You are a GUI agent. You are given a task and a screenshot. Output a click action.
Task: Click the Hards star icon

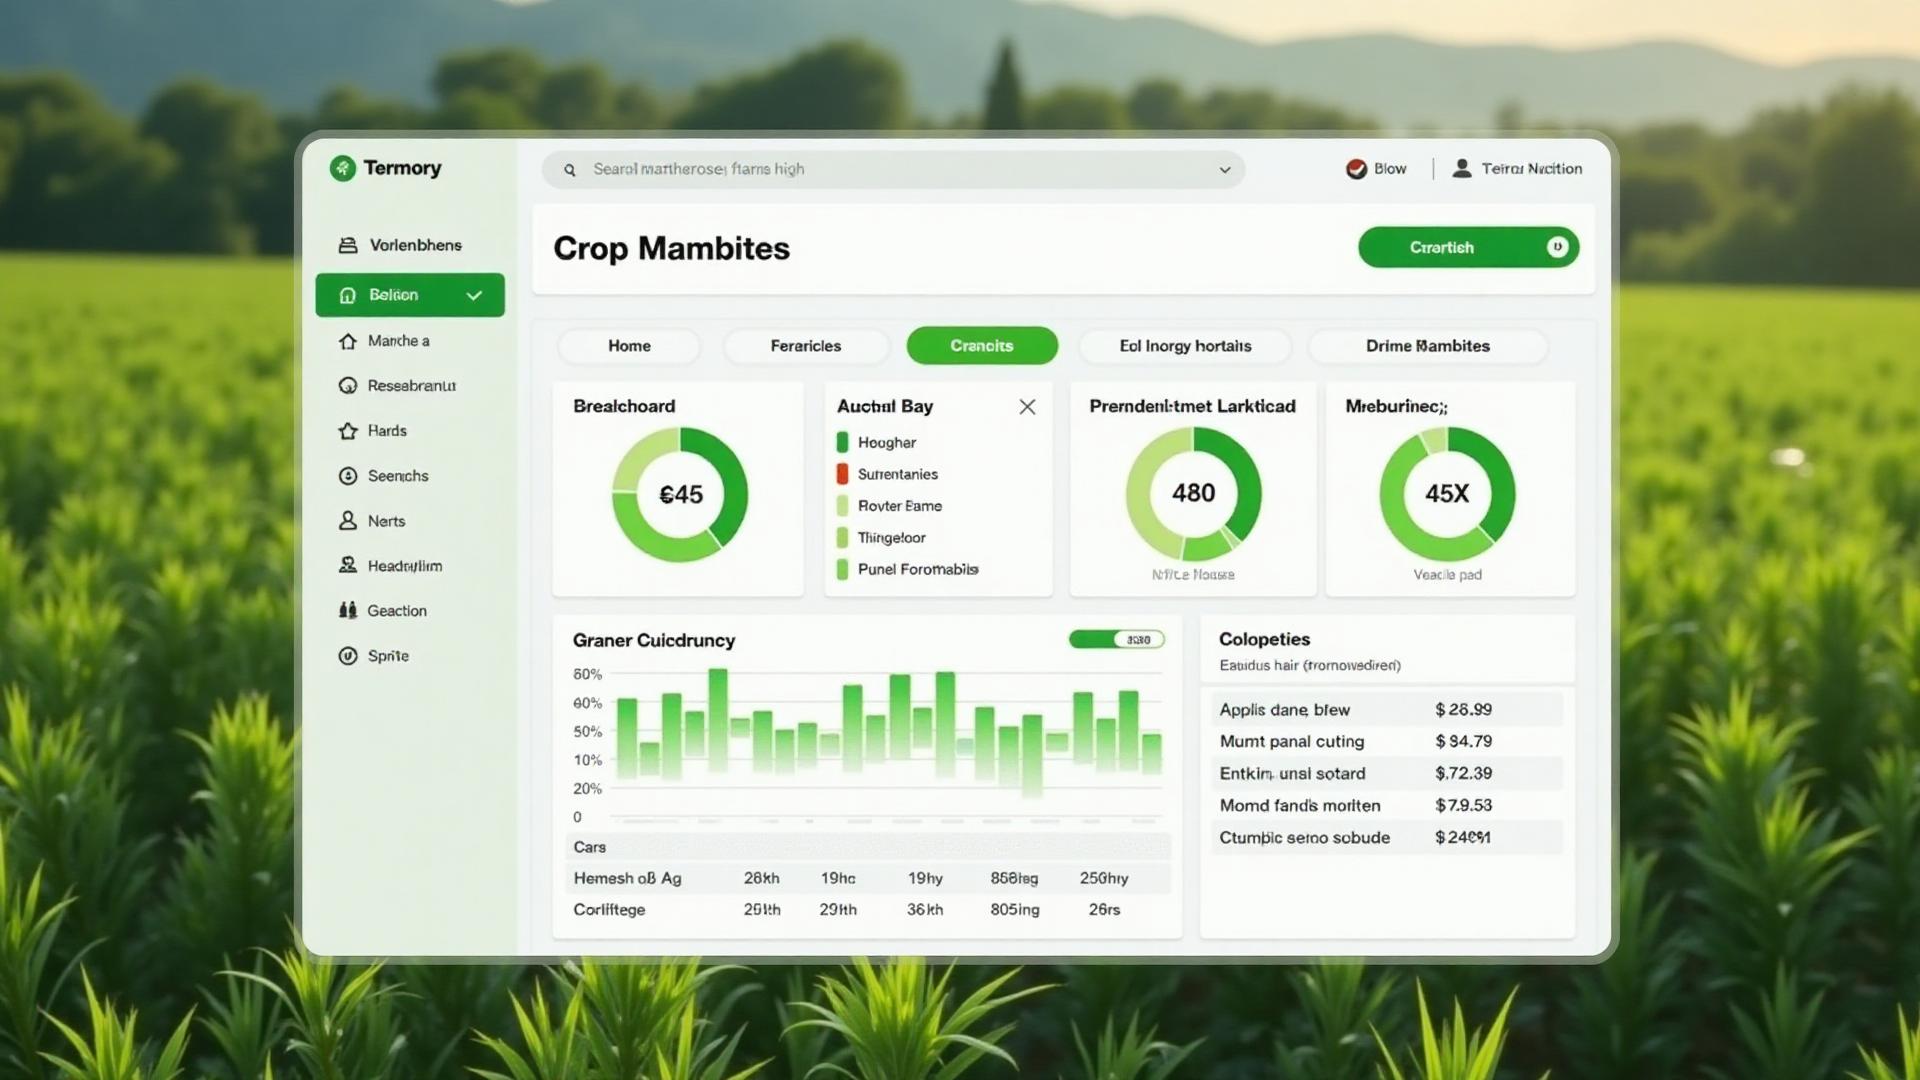click(x=348, y=431)
